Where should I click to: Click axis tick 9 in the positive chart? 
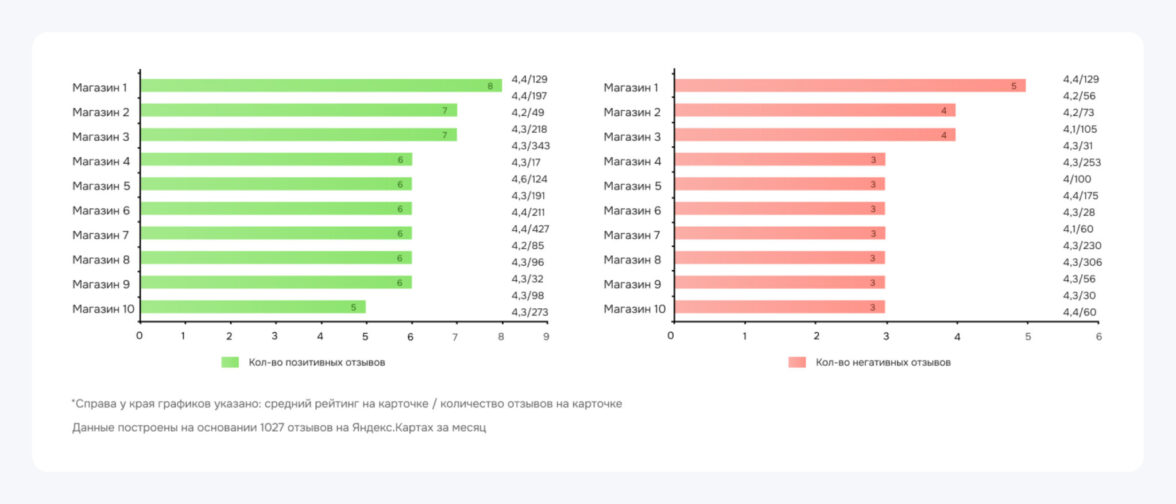click(x=546, y=336)
